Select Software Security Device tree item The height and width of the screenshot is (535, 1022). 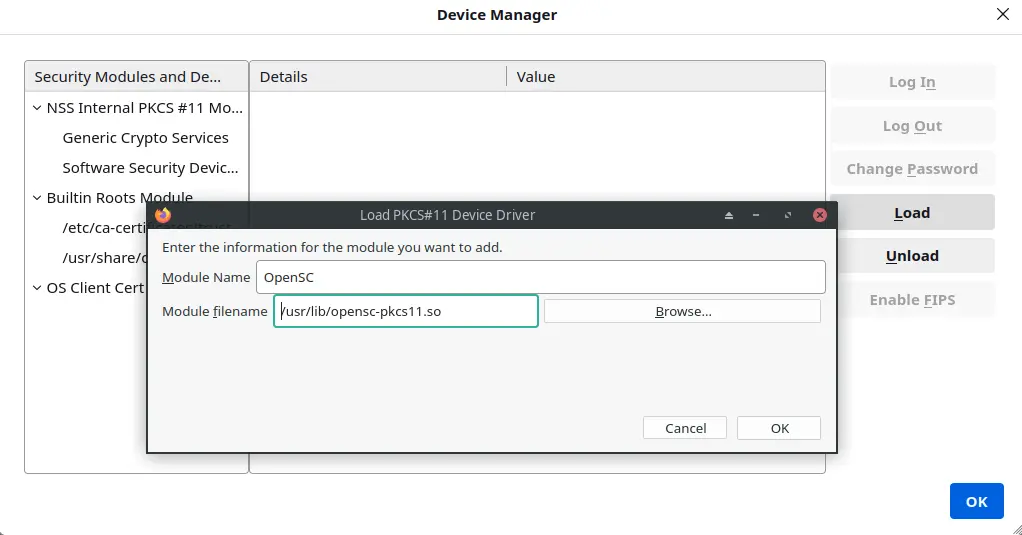150,168
